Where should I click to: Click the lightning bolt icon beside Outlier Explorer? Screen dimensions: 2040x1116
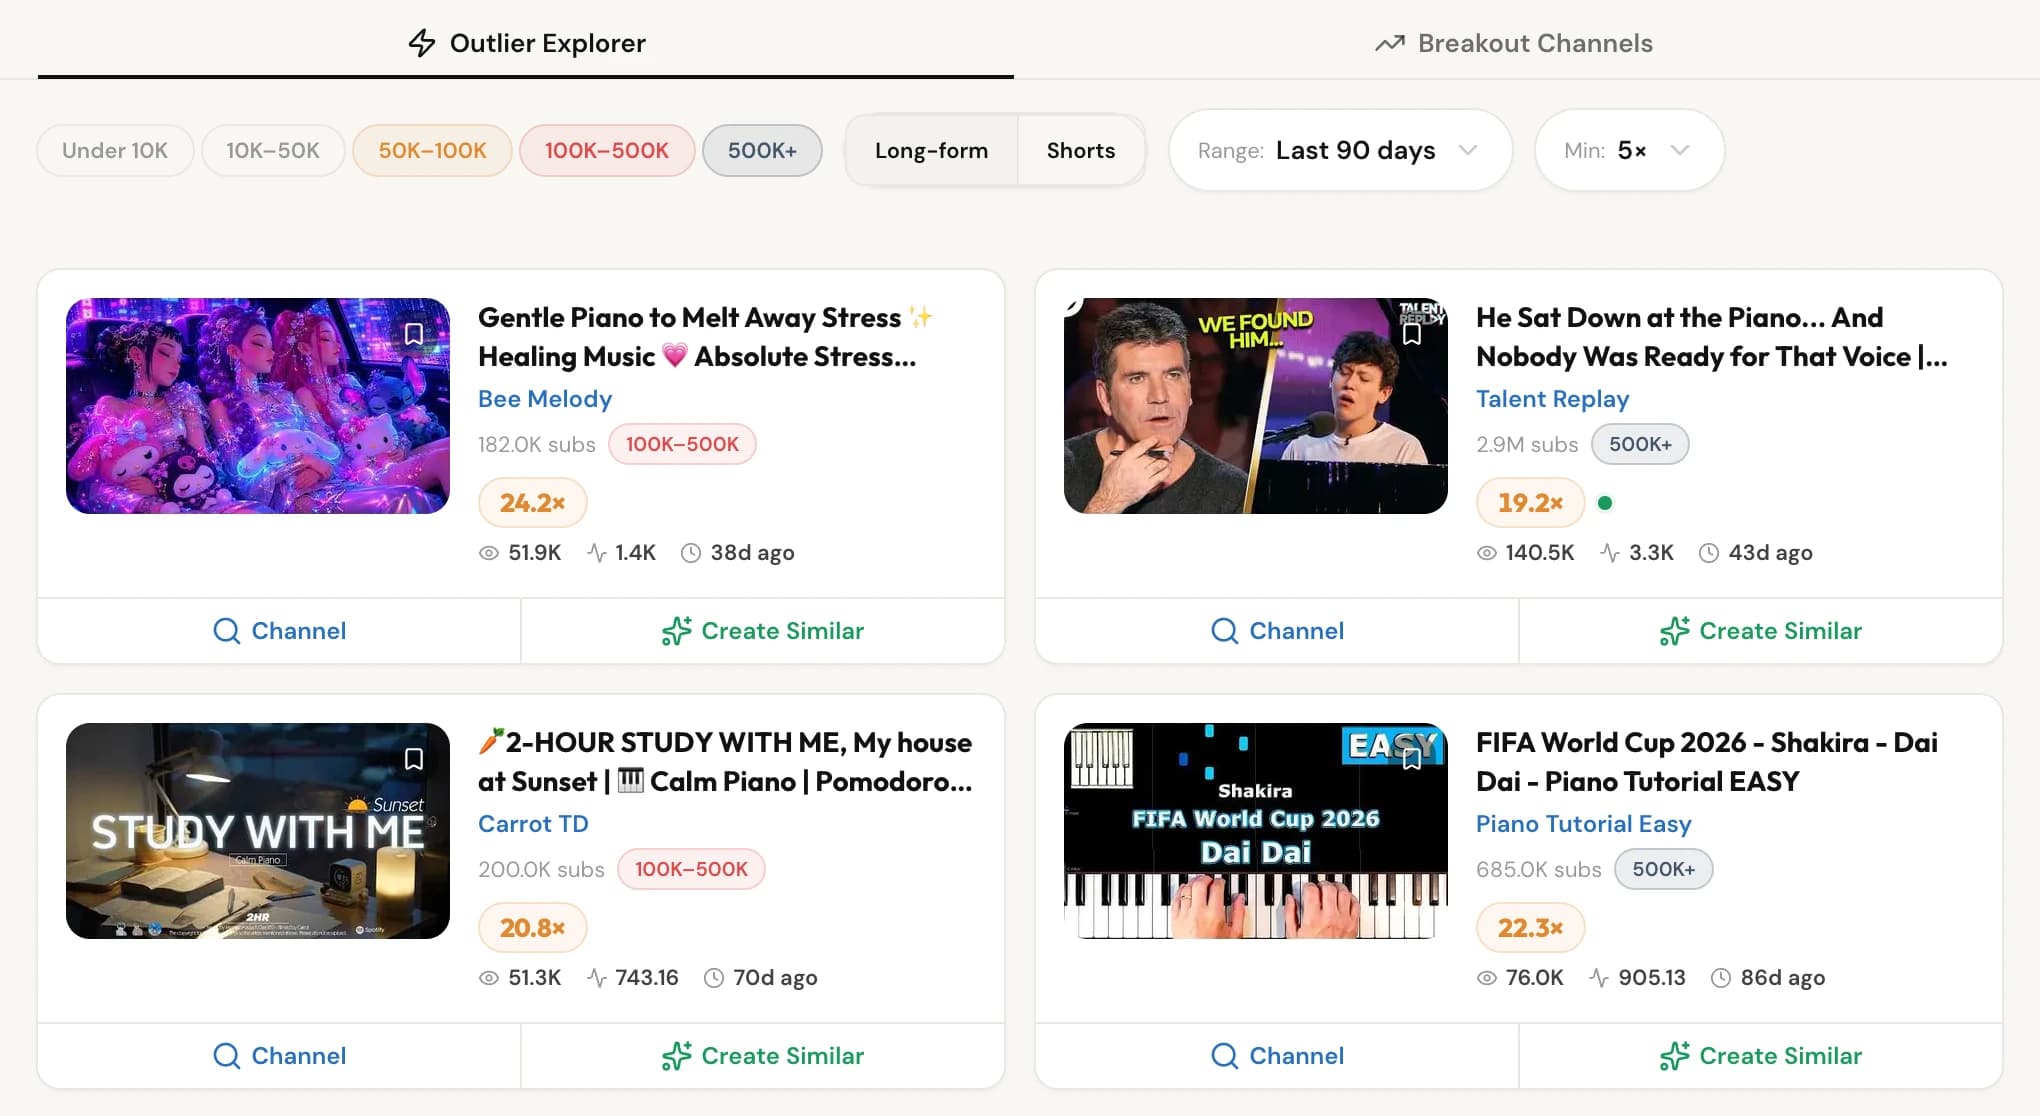pyautogui.click(x=422, y=43)
